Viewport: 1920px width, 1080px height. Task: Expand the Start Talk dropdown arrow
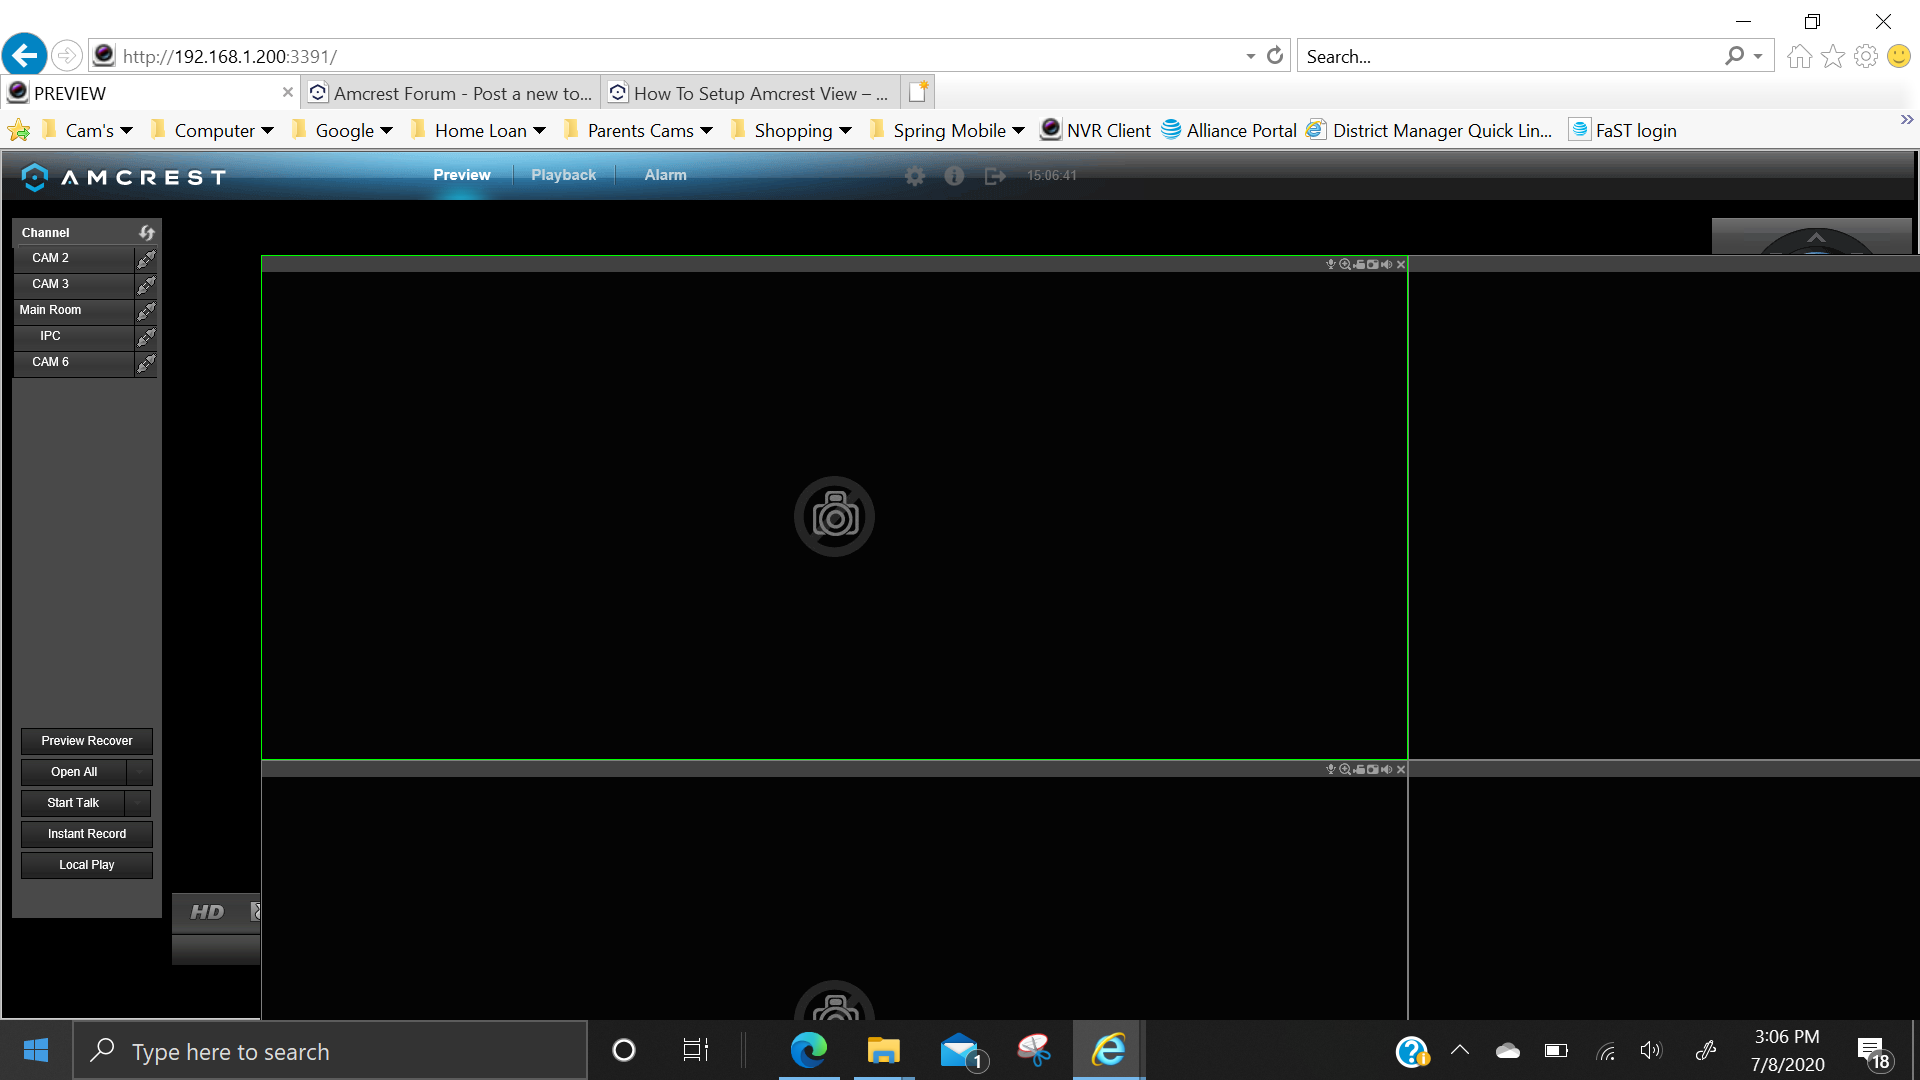(x=138, y=803)
